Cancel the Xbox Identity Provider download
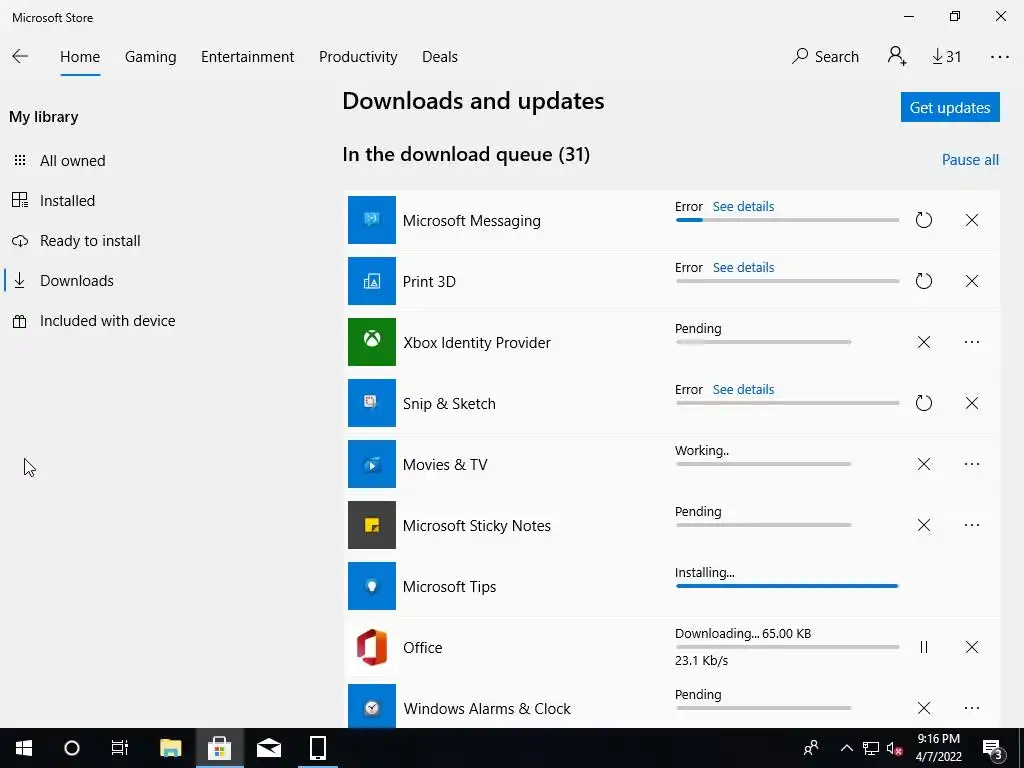 923,342
